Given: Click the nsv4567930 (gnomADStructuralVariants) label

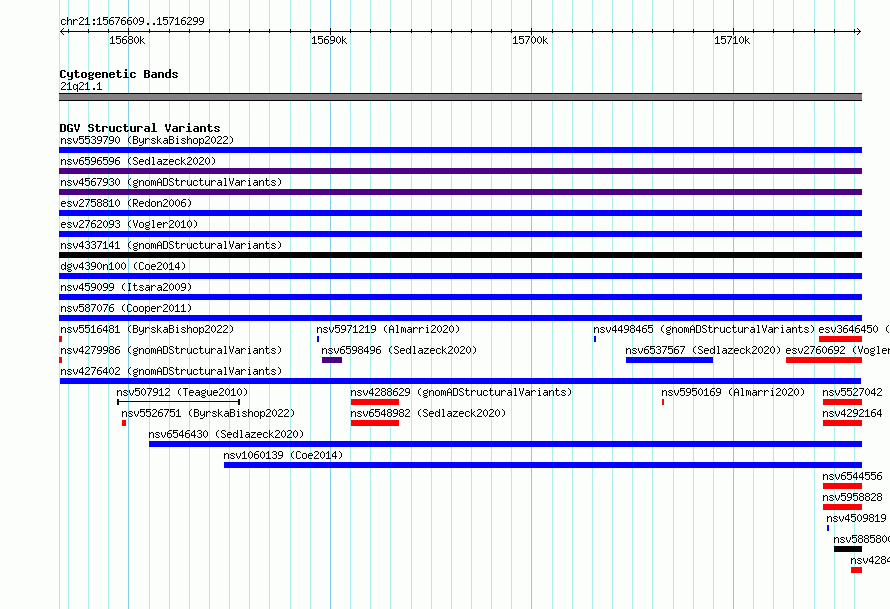Looking at the screenshot, I should [171, 182].
